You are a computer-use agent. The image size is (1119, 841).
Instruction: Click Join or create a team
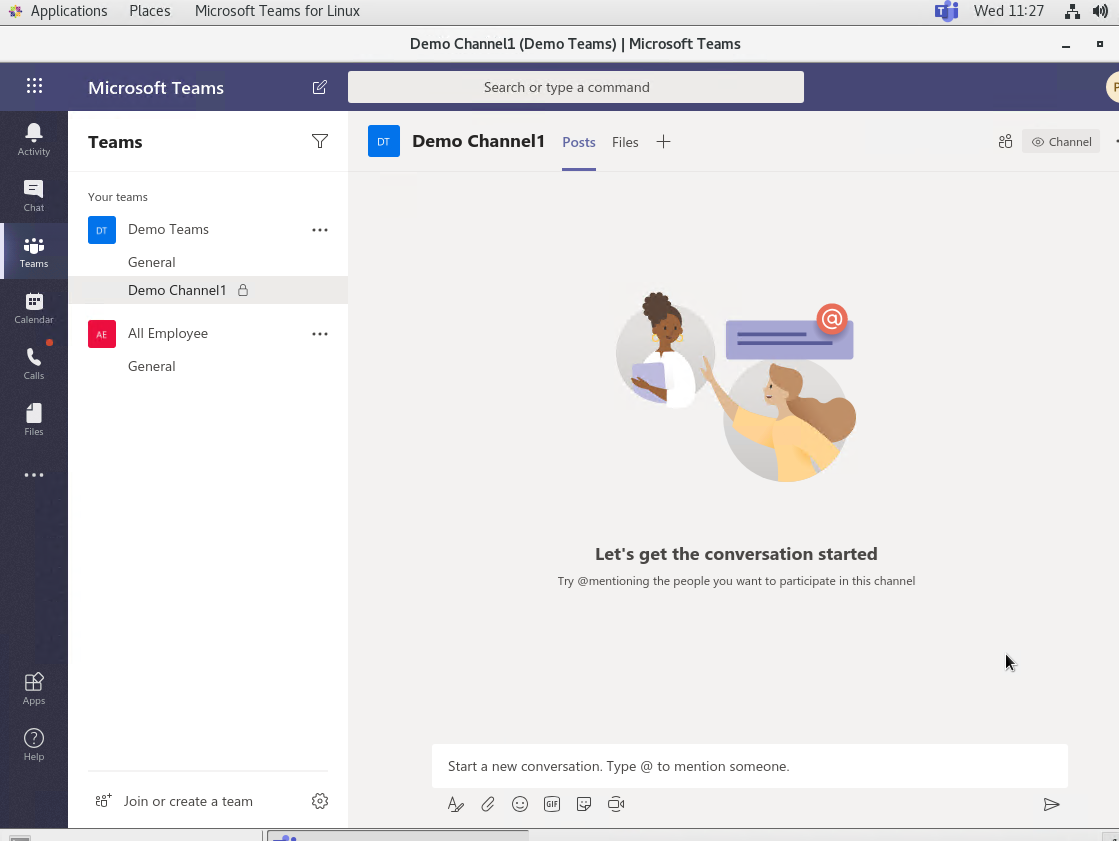click(188, 801)
